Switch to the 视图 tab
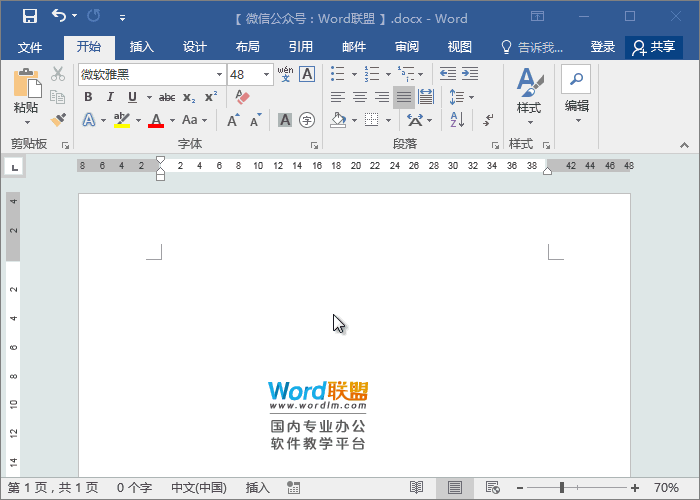Image resolution: width=700 pixels, height=500 pixels. point(460,47)
